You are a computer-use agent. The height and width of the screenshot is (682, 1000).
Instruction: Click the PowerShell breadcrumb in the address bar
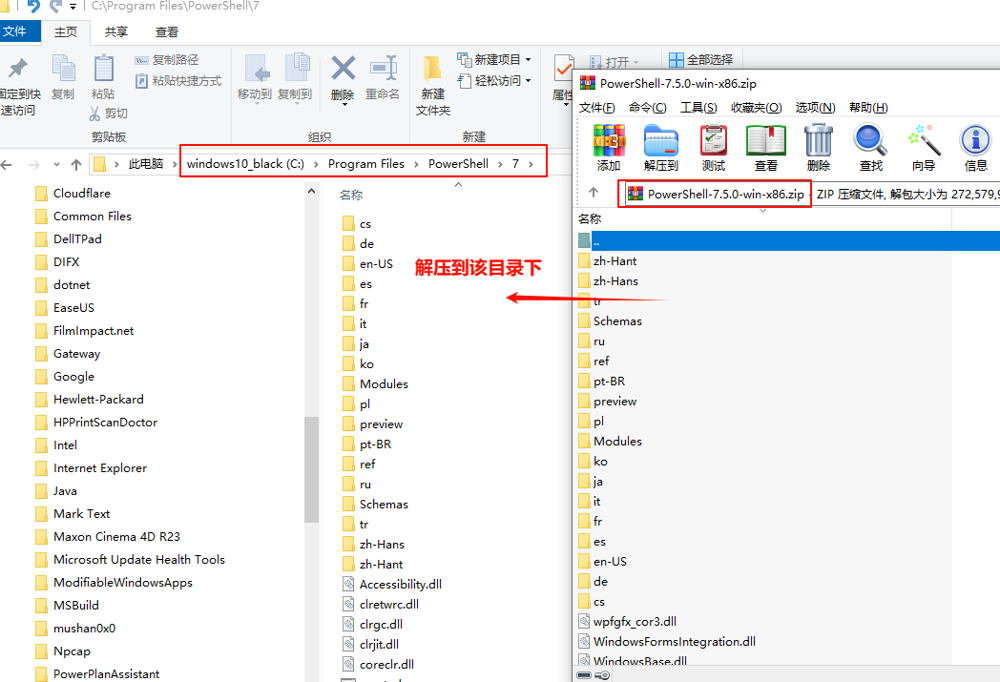click(x=458, y=164)
